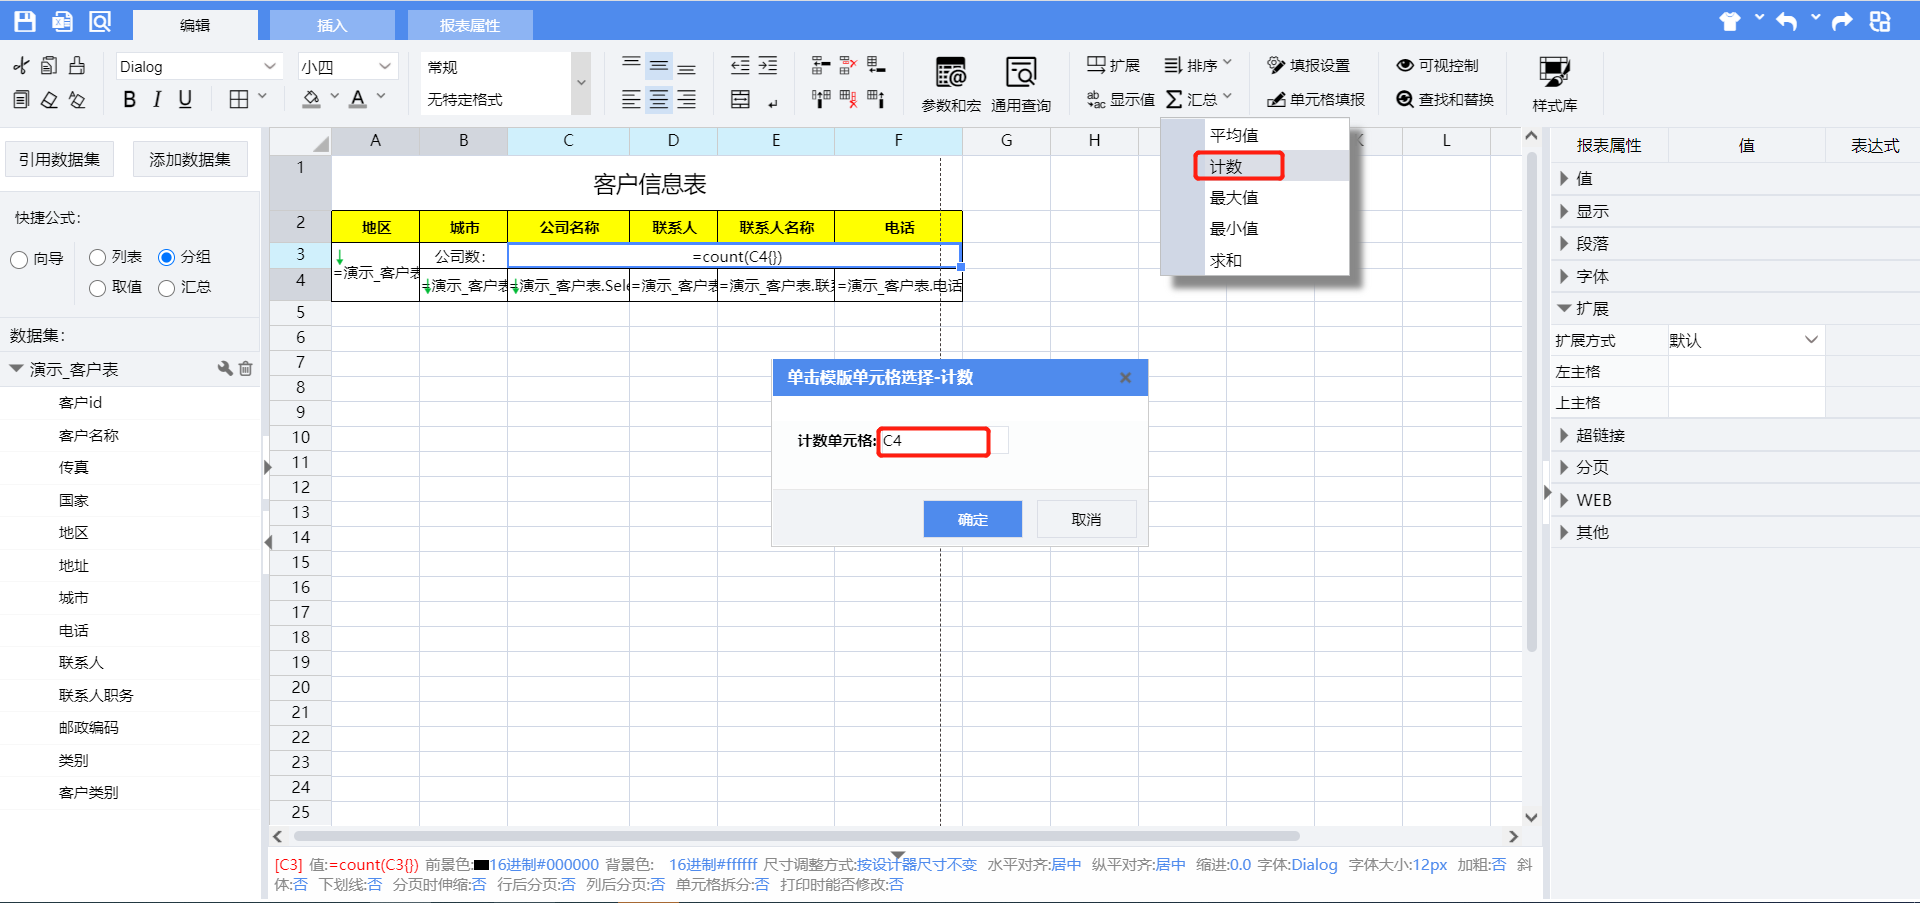Select the 向导 radio button
Screen dimensions: 1920x903
(19, 260)
